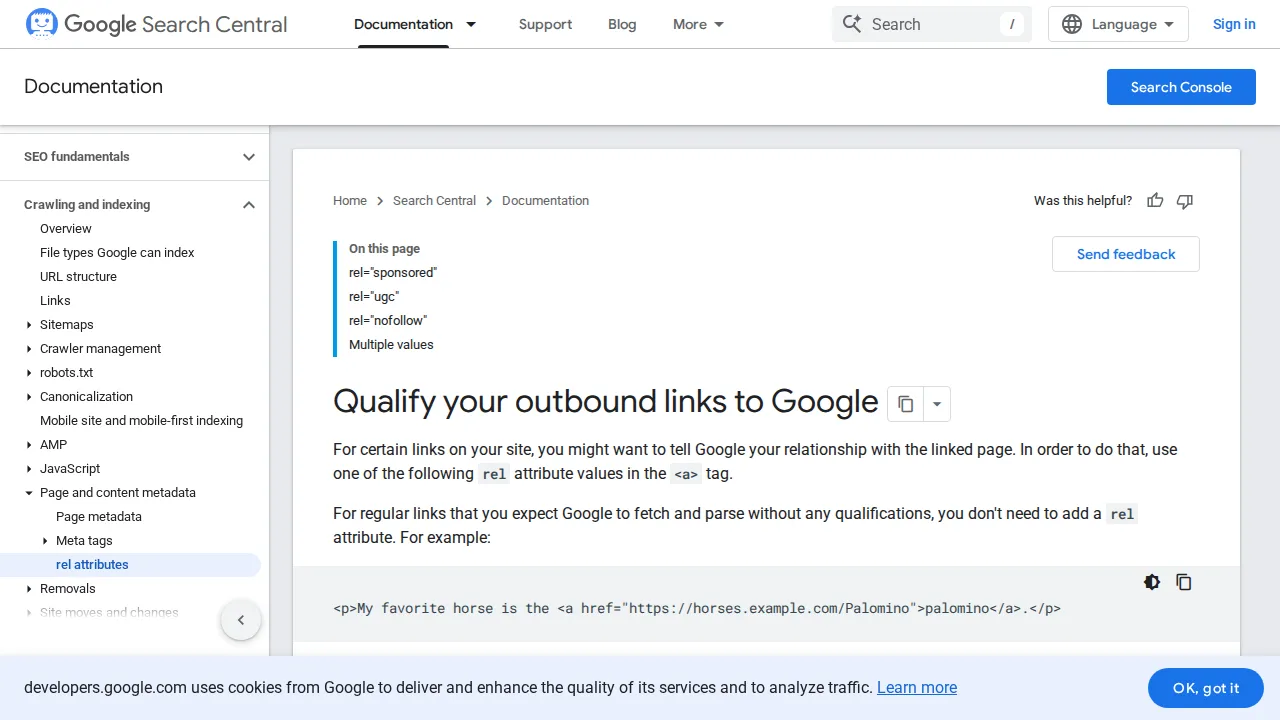
Task: Open the dropdown next to the title copy button
Action: click(936, 403)
